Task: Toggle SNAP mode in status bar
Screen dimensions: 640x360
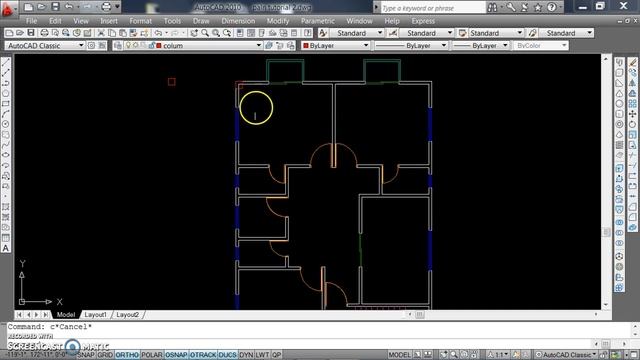Action: (86, 355)
